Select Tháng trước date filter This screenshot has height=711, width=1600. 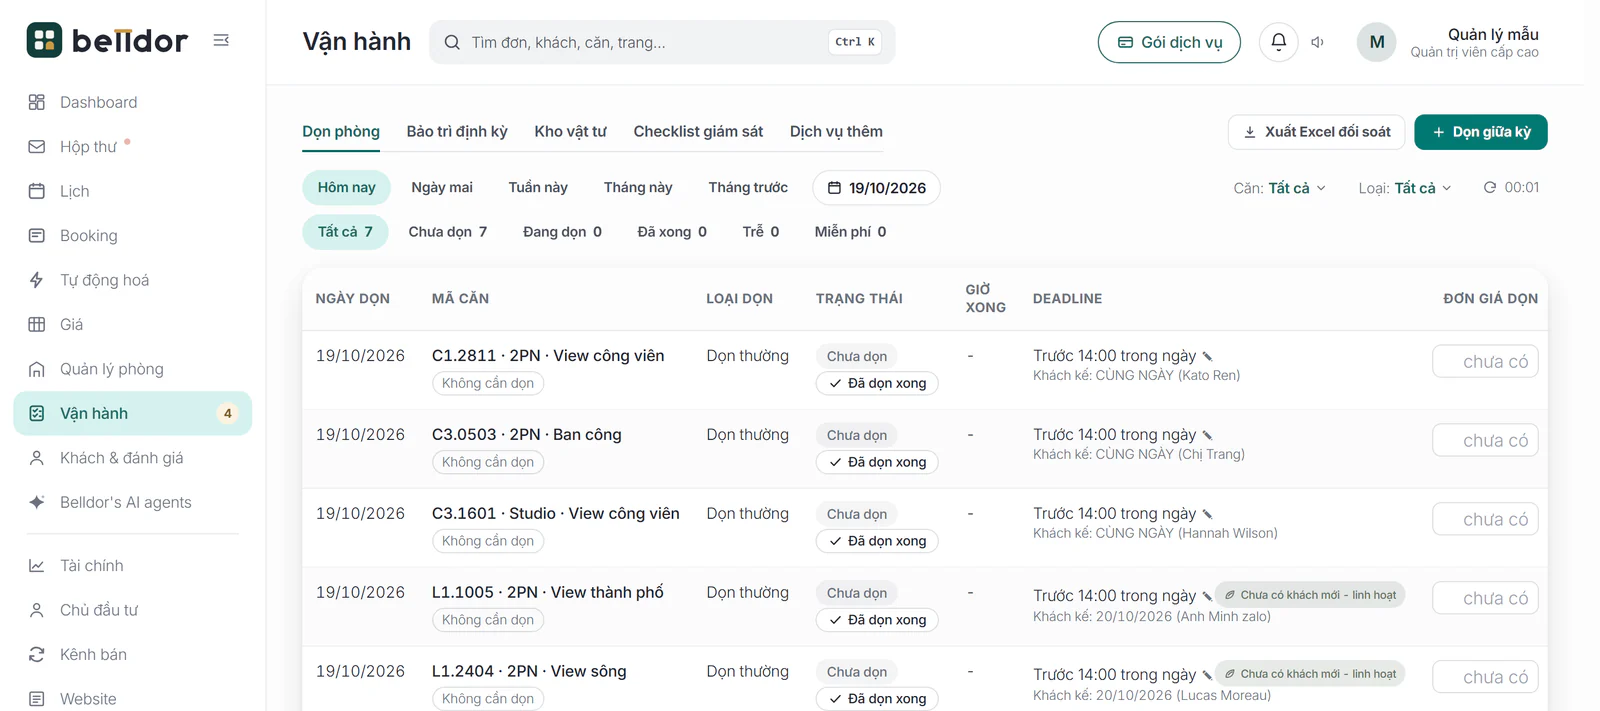click(x=748, y=188)
